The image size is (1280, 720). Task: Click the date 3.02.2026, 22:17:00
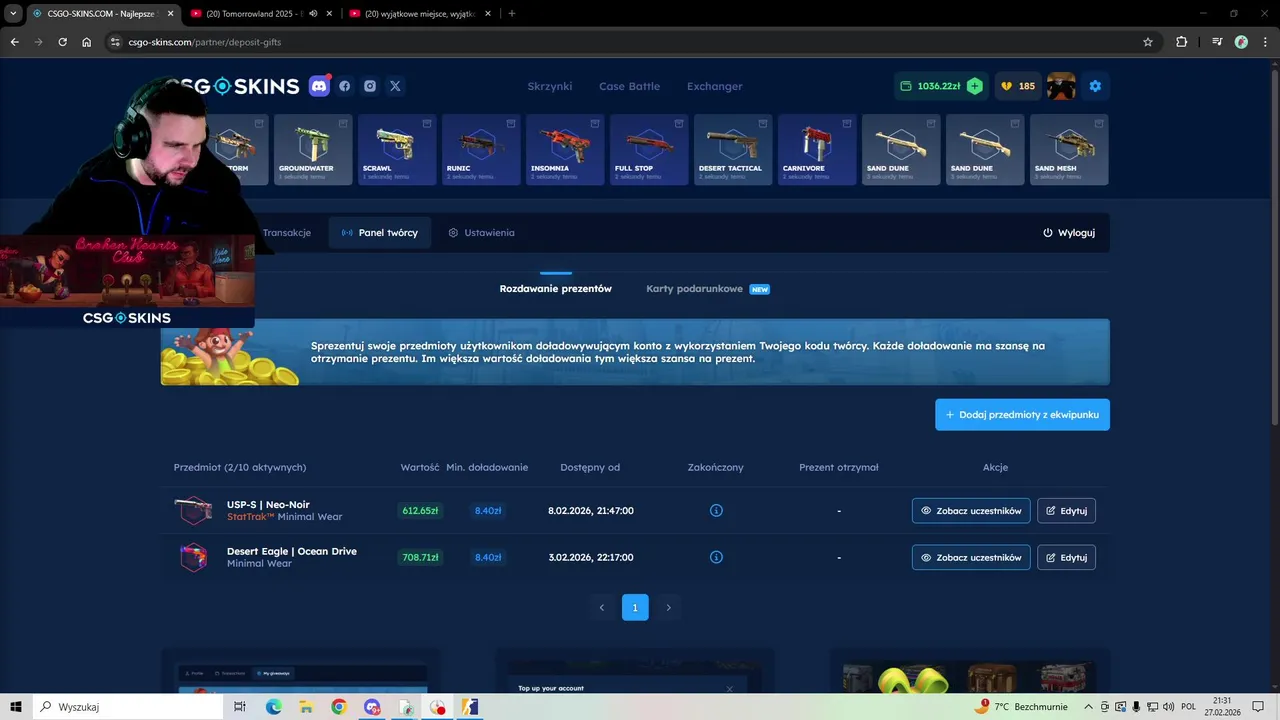(x=591, y=557)
